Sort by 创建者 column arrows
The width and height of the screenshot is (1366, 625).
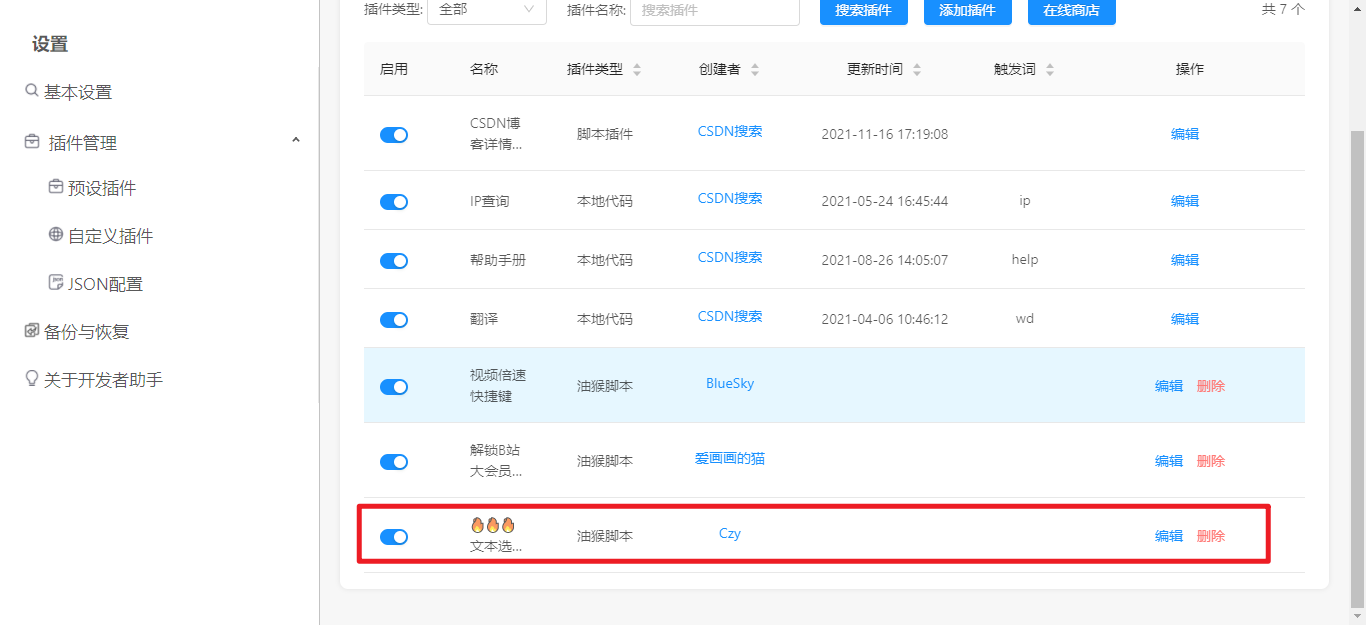[x=755, y=70]
